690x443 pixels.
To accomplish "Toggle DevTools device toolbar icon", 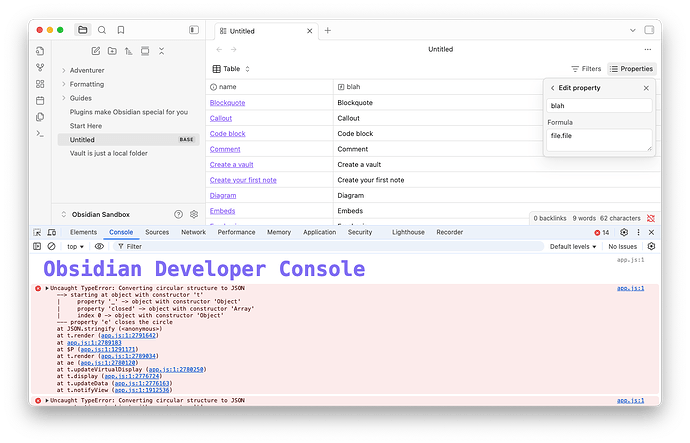I will pos(51,232).
